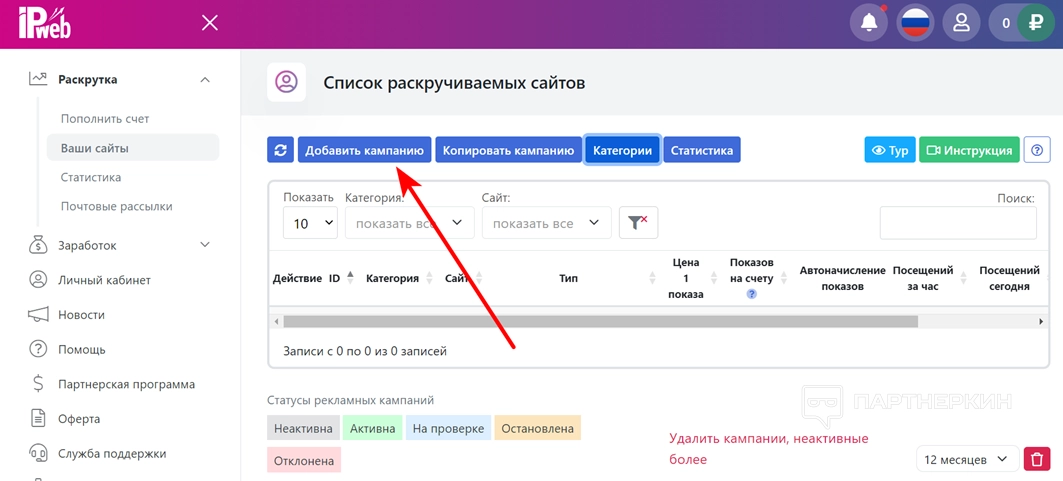Open the Категория filter dropdown
The width and height of the screenshot is (1063, 481).
tap(410, 223)
